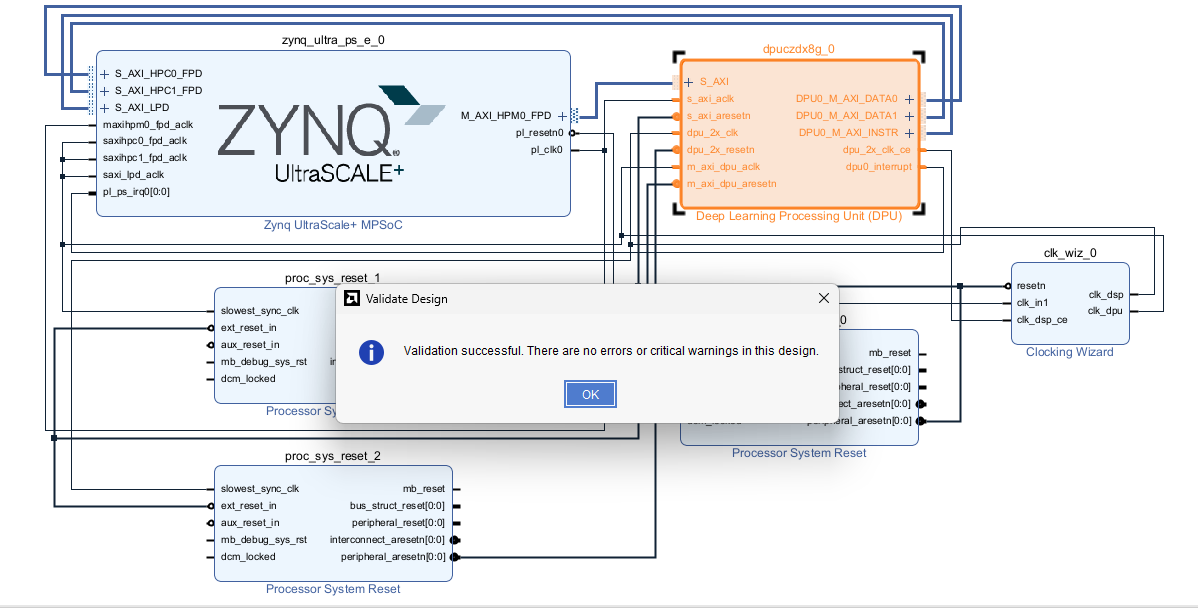Screen dimensions: 1198x611
Task: Select the clk_dsp output pin of clk_wiz_0
Action: pyautogui.click(x=1105, y=295)
